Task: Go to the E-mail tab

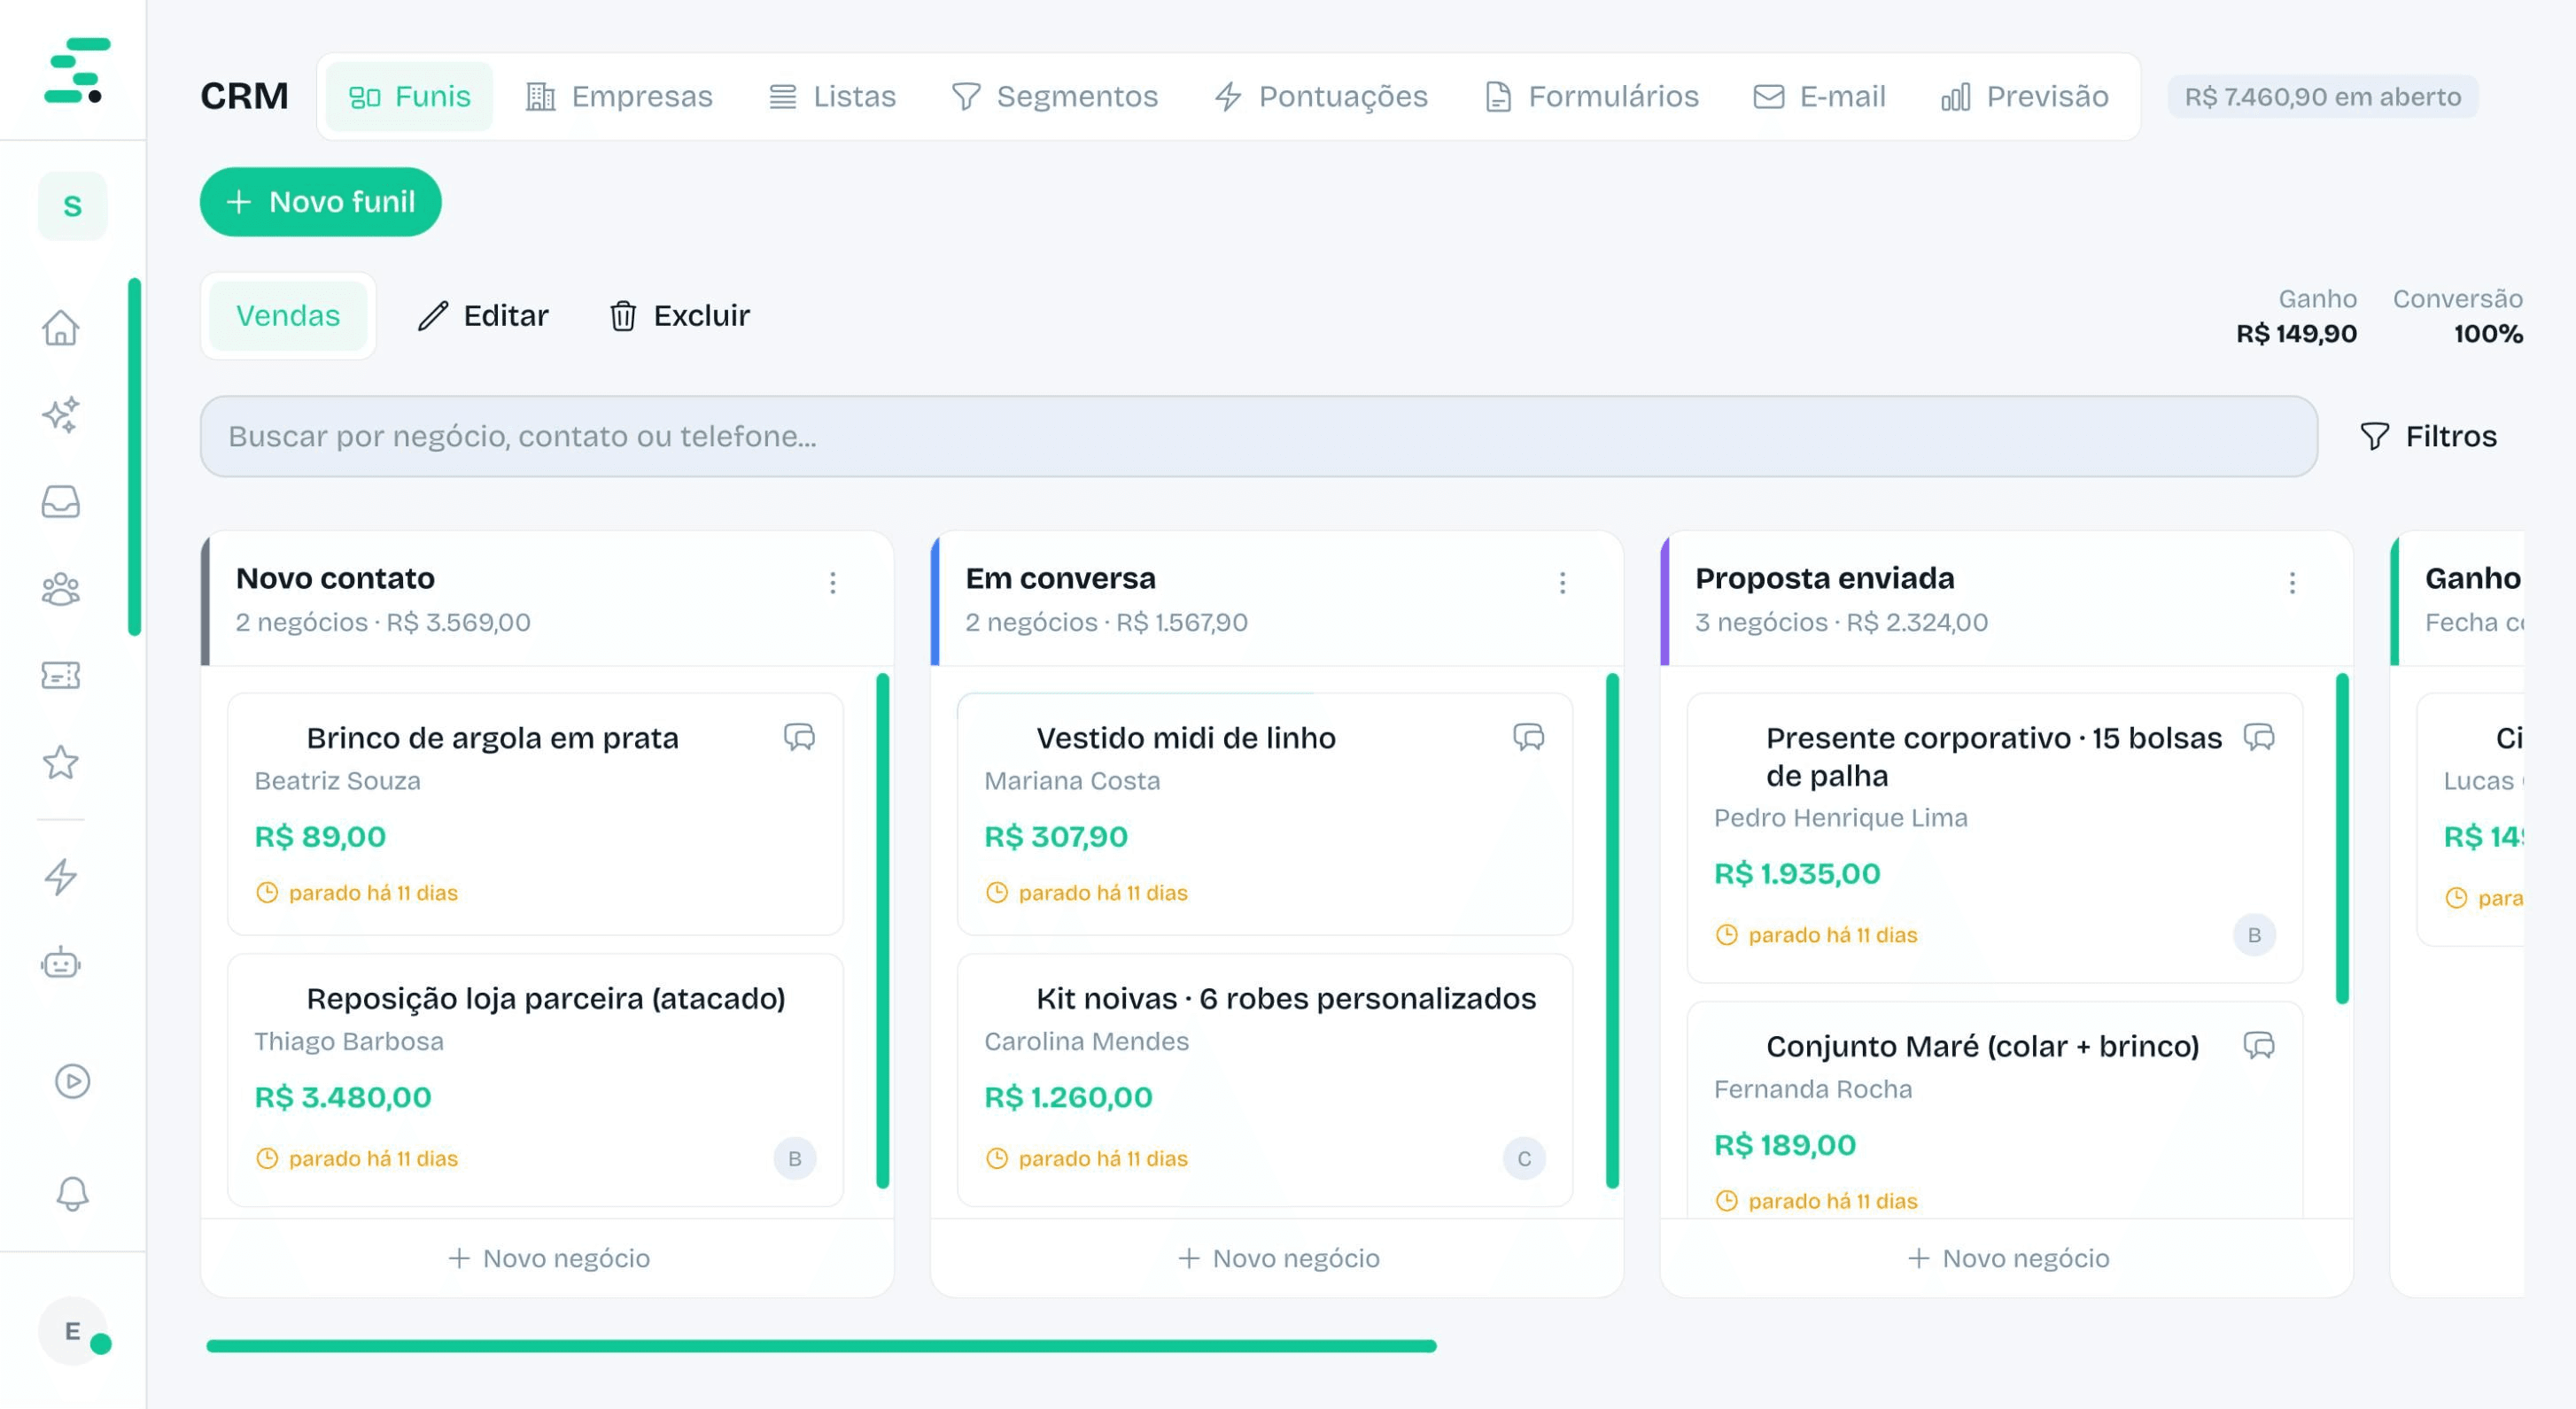Action: 1820,97
